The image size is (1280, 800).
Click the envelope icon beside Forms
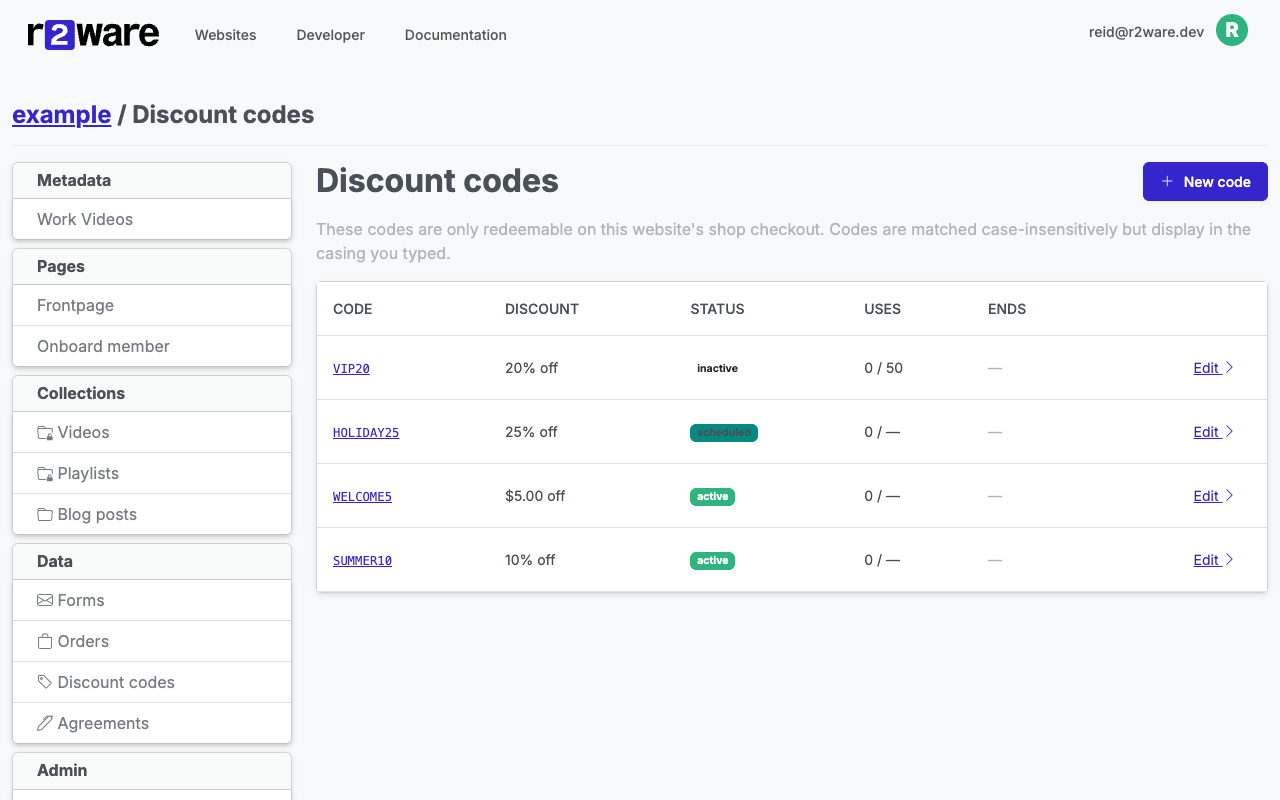45,601
